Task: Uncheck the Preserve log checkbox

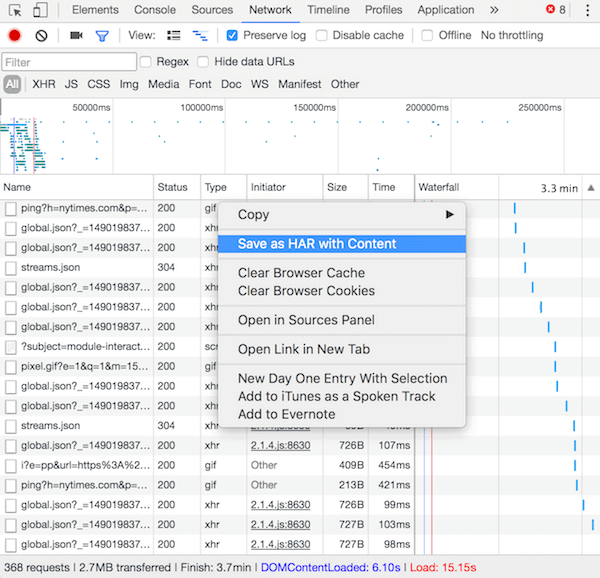Action: pyautogui.click(x=232, y=35)
